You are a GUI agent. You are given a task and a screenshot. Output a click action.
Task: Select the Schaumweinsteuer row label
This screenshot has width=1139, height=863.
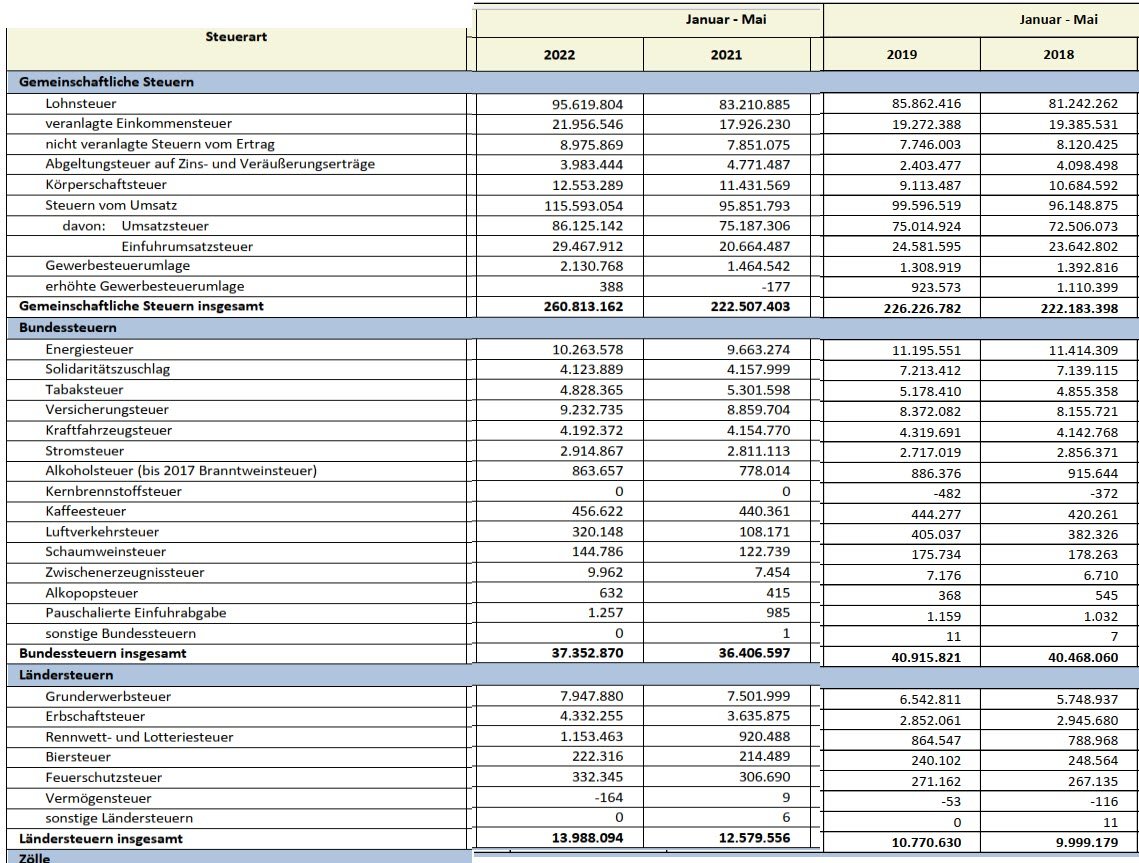[105, 552]
